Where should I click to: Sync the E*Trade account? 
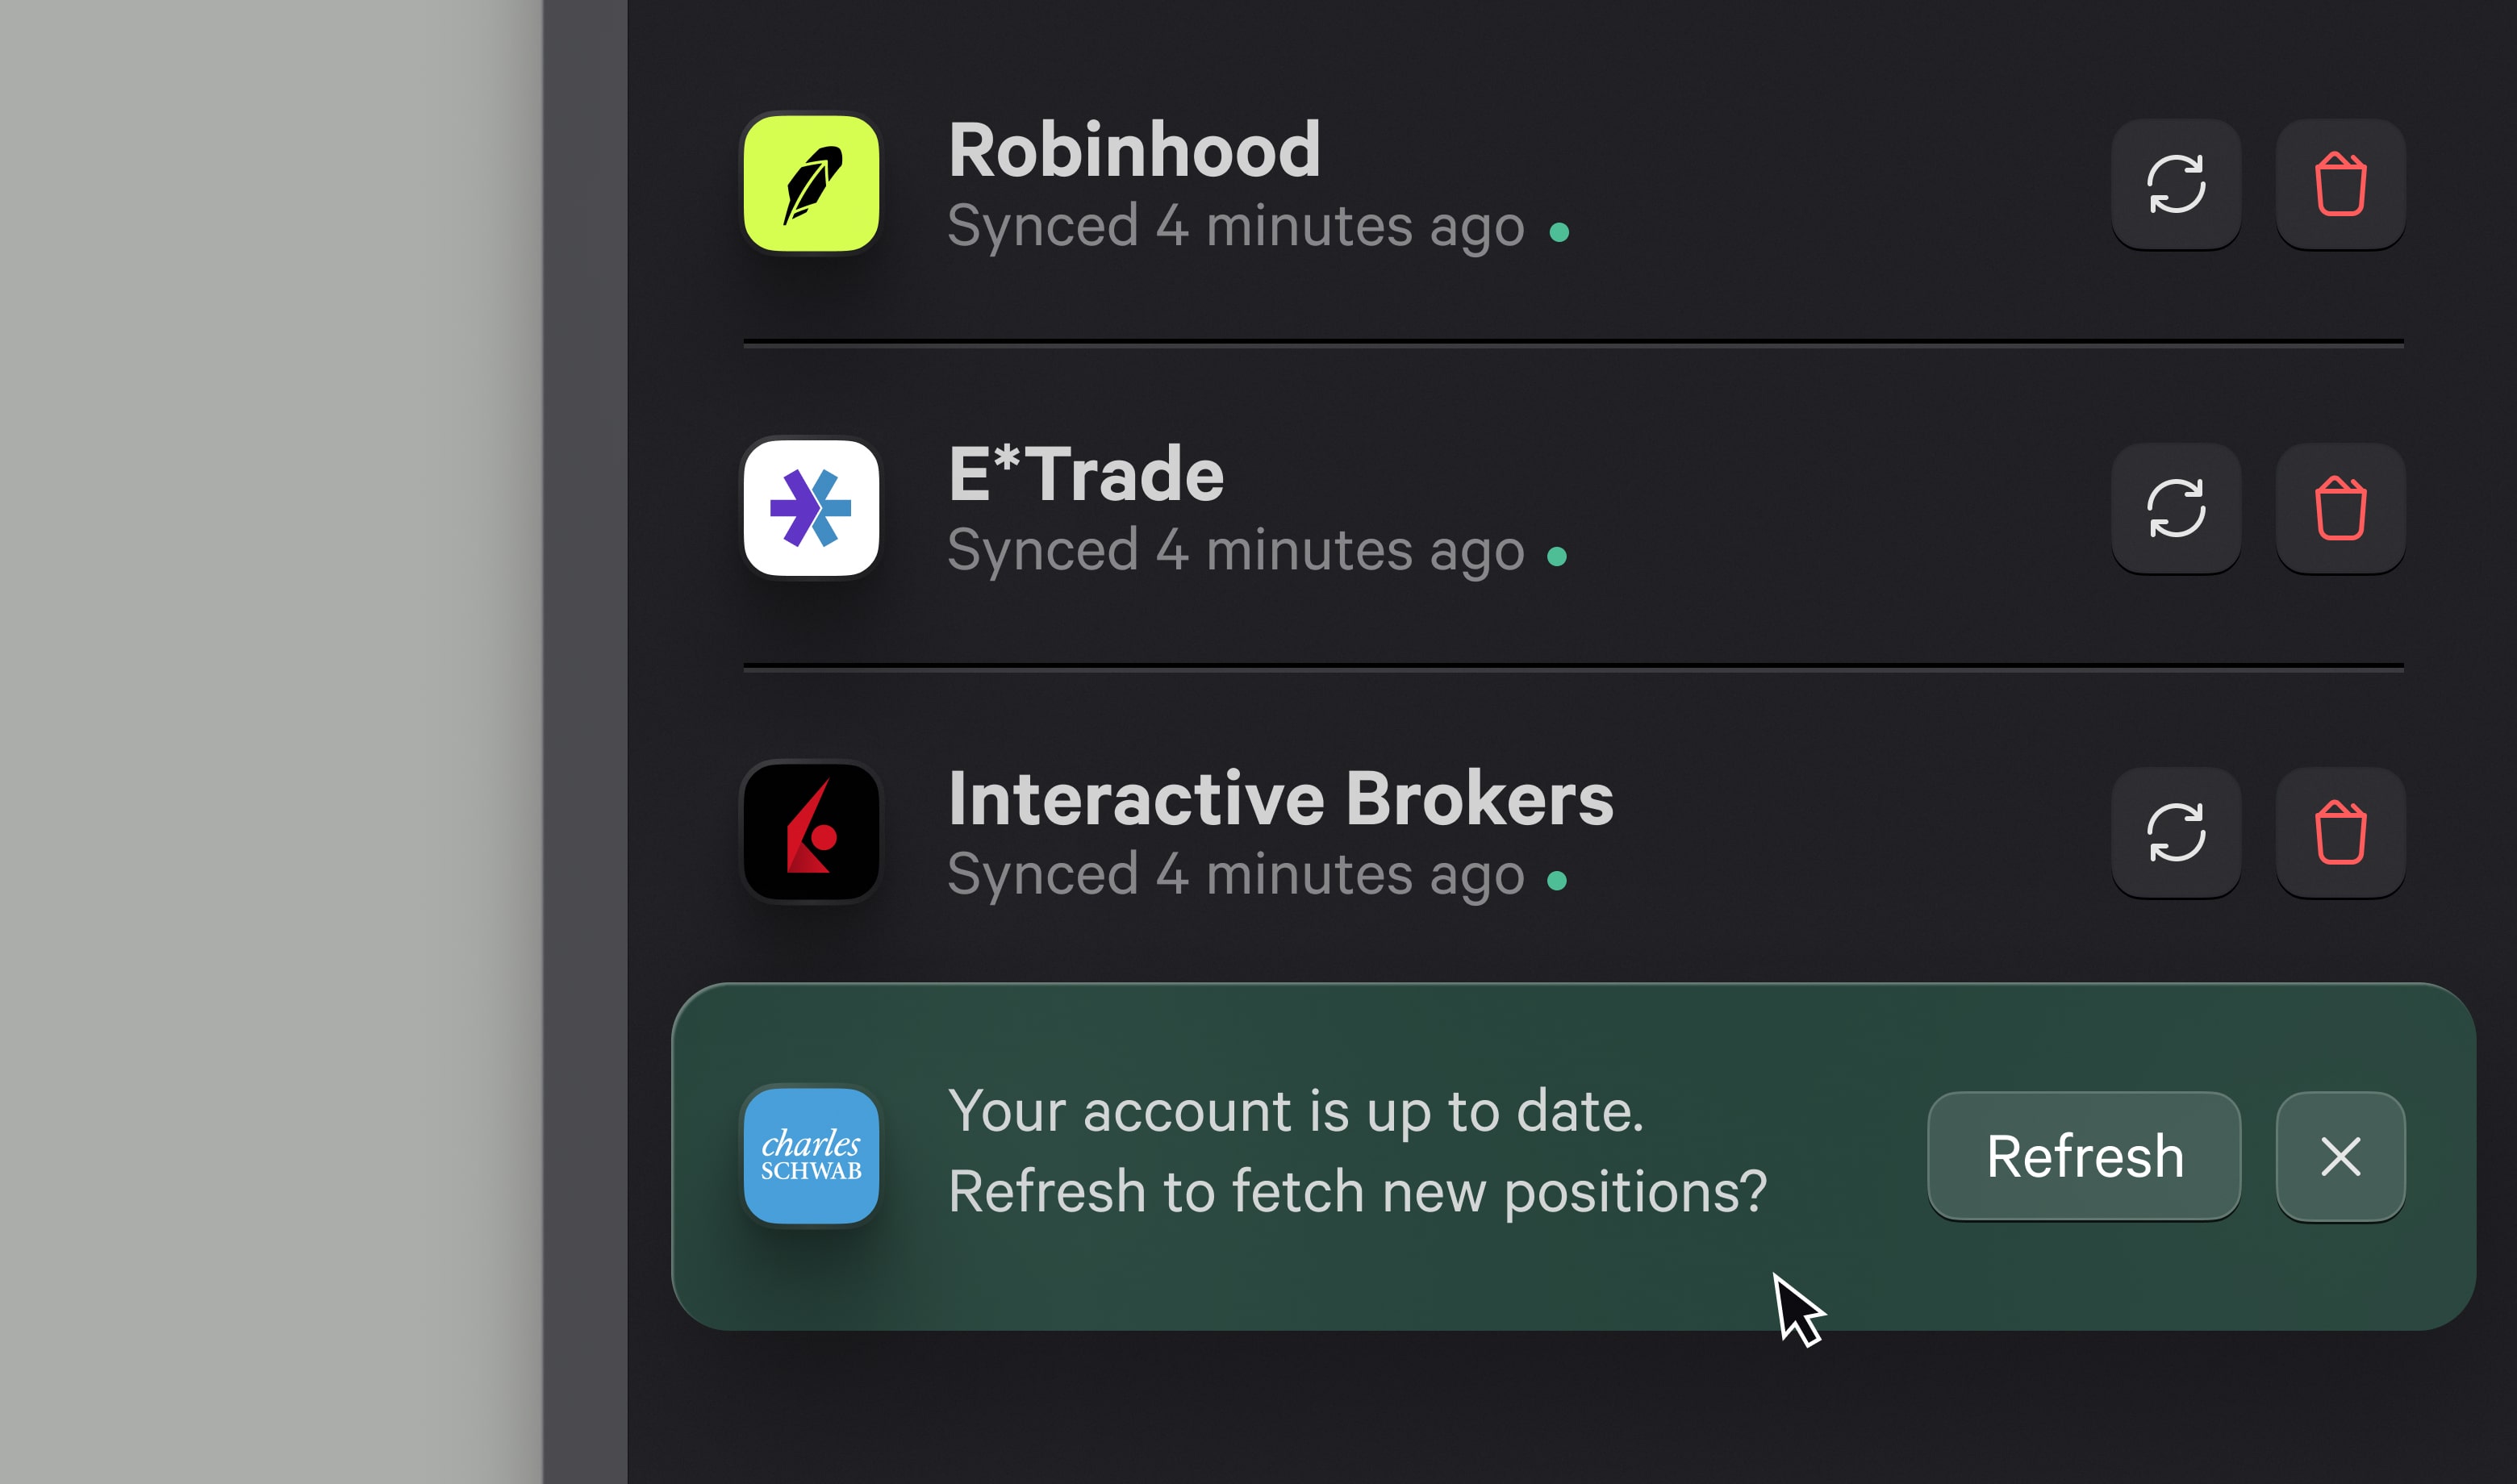[x=2177, y=509]
